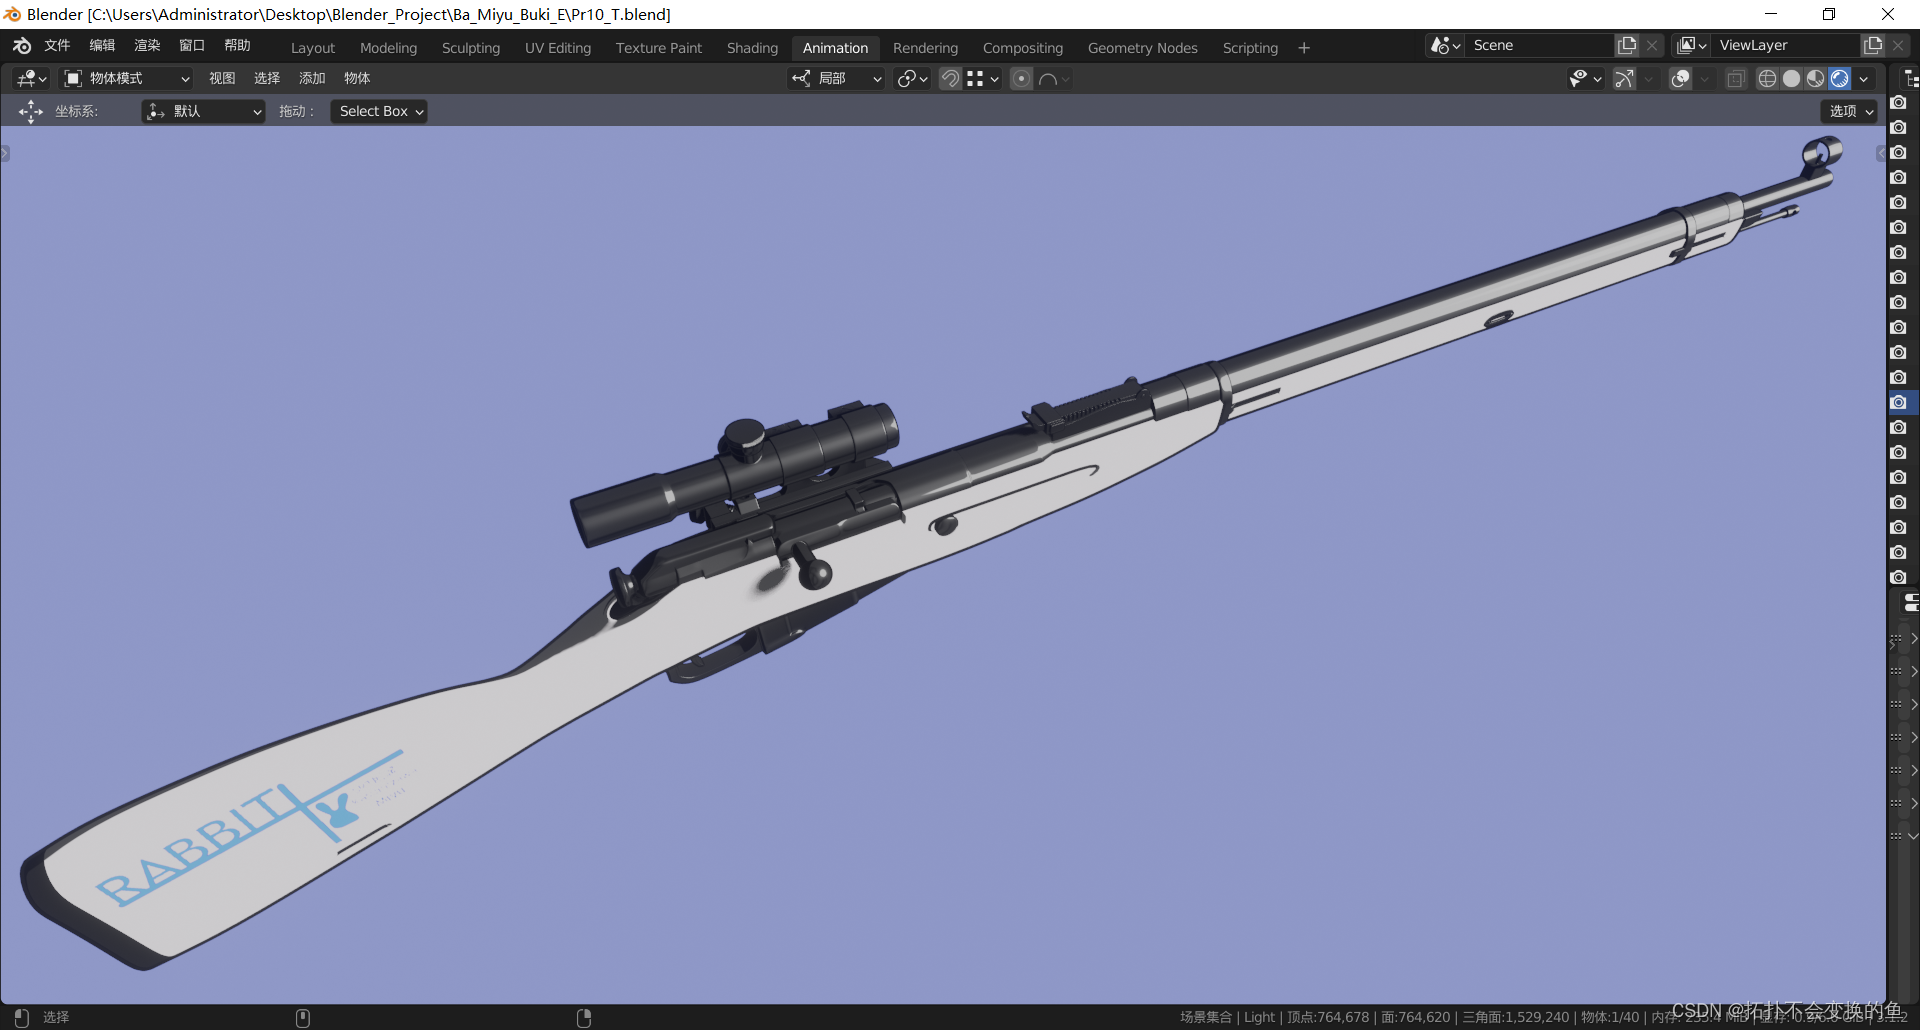The image size is (1920, 1030).
Task: Open the 物体模式 mode dropdown
Action: click(126, 78)
